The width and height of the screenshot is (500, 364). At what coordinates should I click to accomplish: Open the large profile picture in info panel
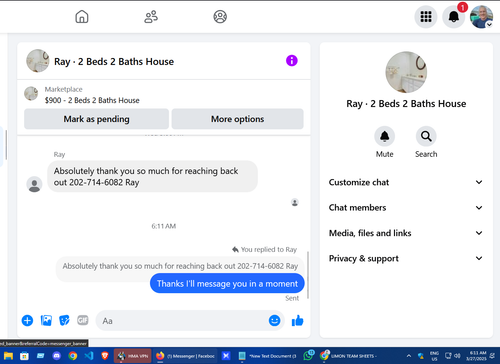point(406,72)
